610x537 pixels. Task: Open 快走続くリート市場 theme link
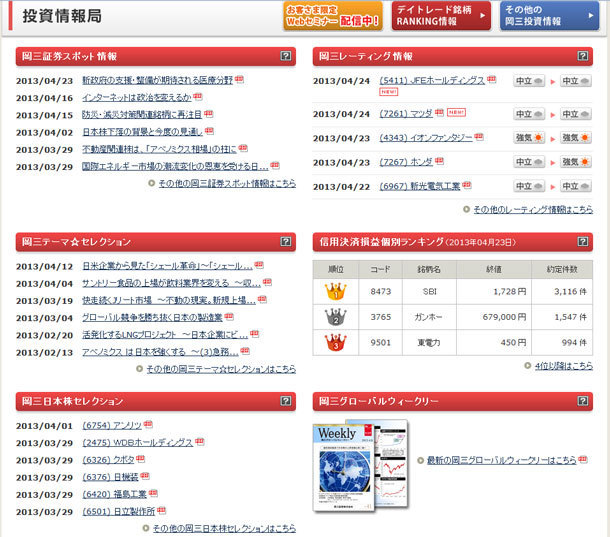click(x=169, y=300)
